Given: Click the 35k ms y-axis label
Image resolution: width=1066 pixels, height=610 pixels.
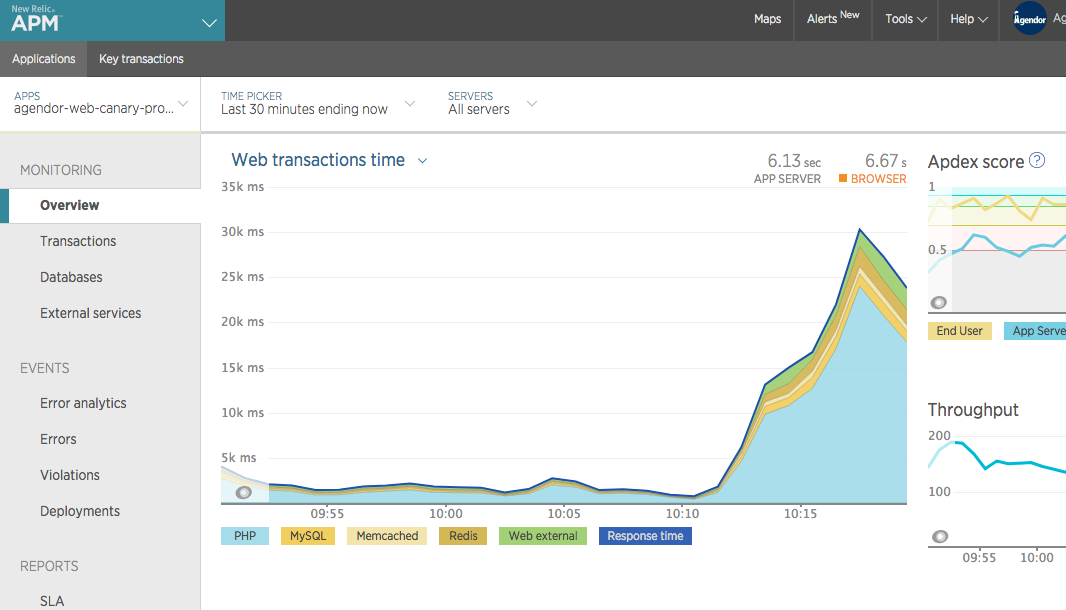Looking at the screenshot, I should pyautogui.click(x=242, y=187).
